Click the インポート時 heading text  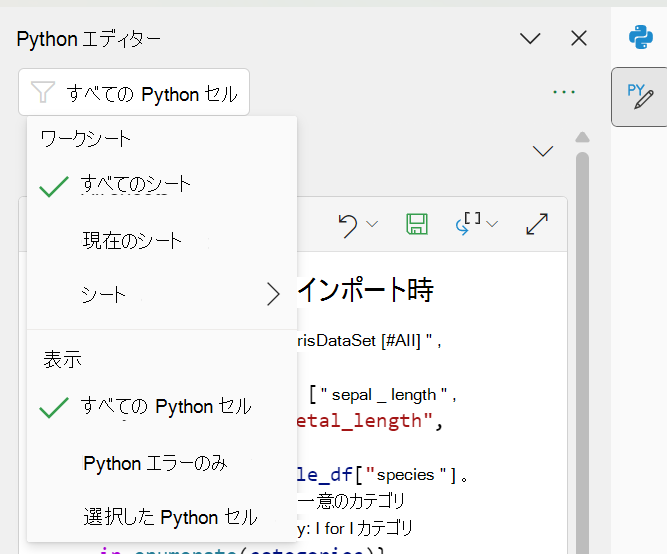click(x=365, y=290)
